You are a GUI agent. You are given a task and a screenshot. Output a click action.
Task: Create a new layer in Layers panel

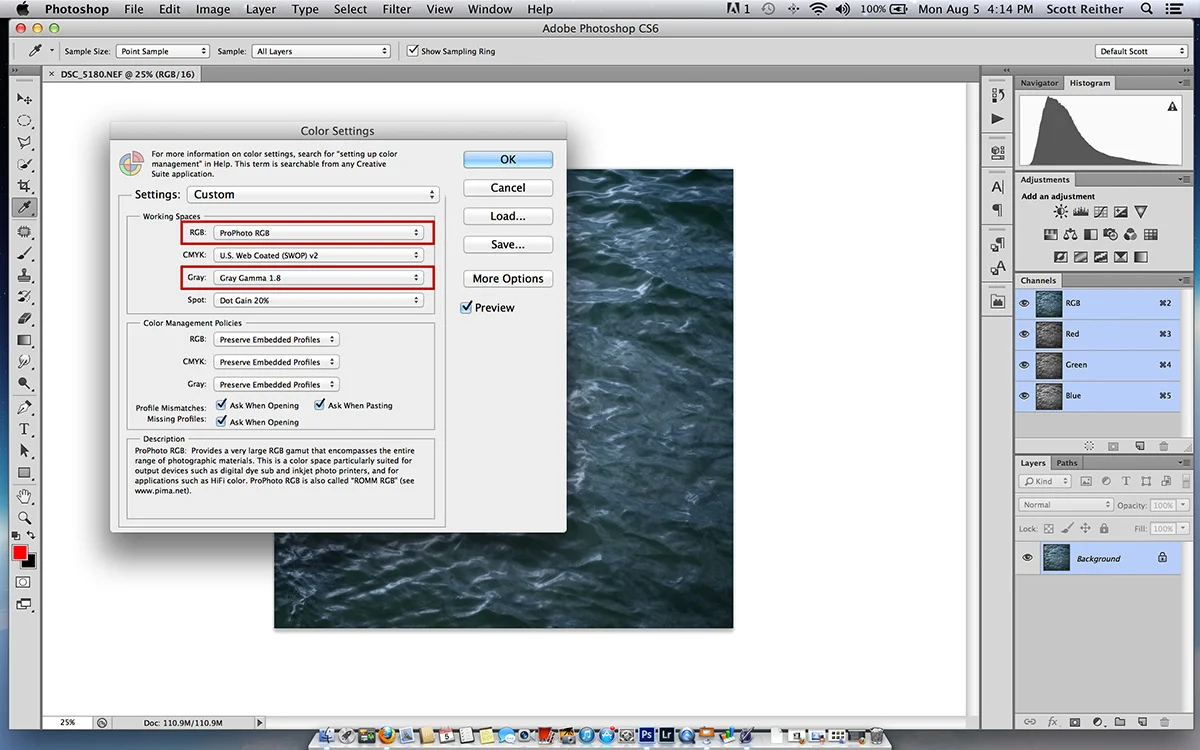(x=1141, y=721)
